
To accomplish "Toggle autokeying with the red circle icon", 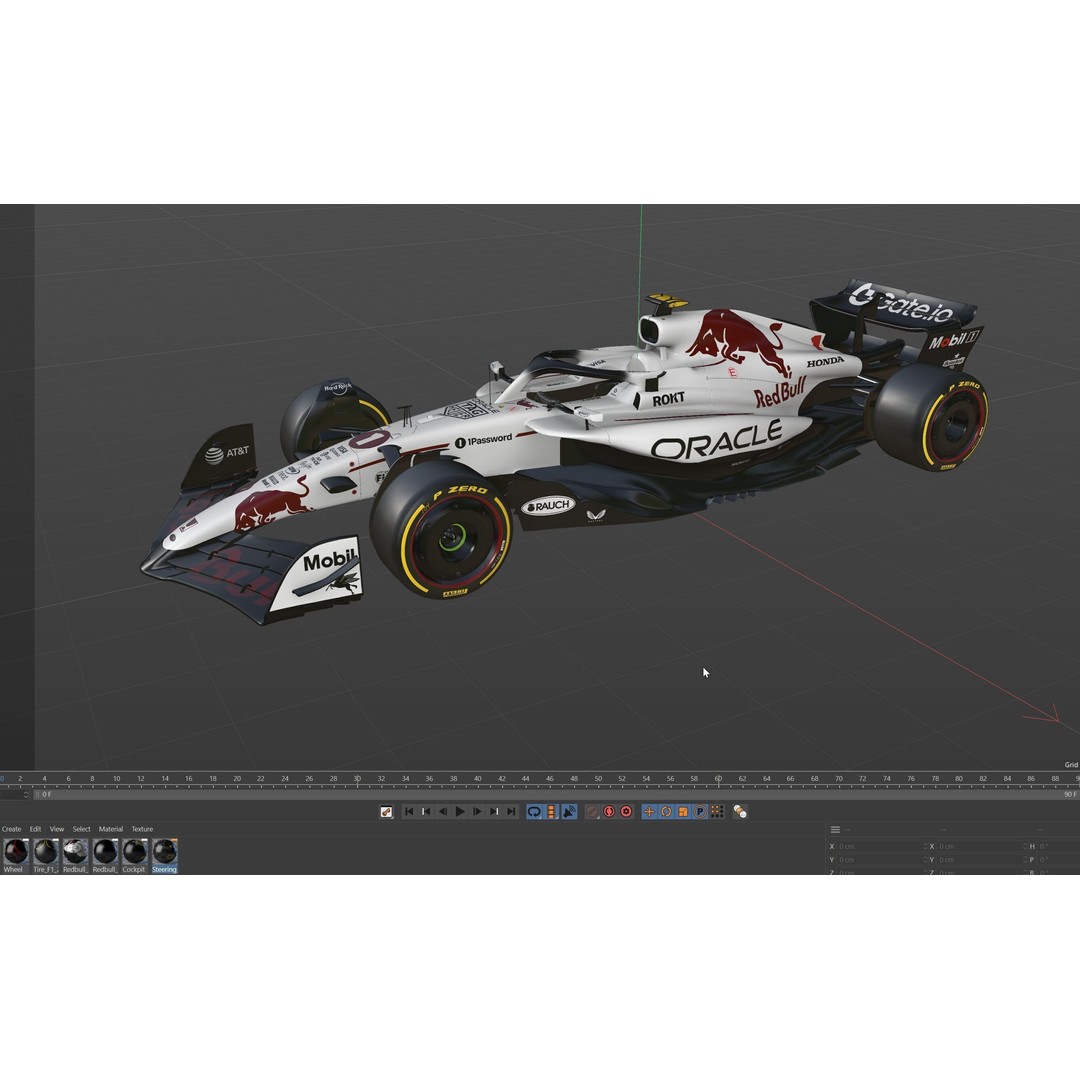I will point(609,812).
